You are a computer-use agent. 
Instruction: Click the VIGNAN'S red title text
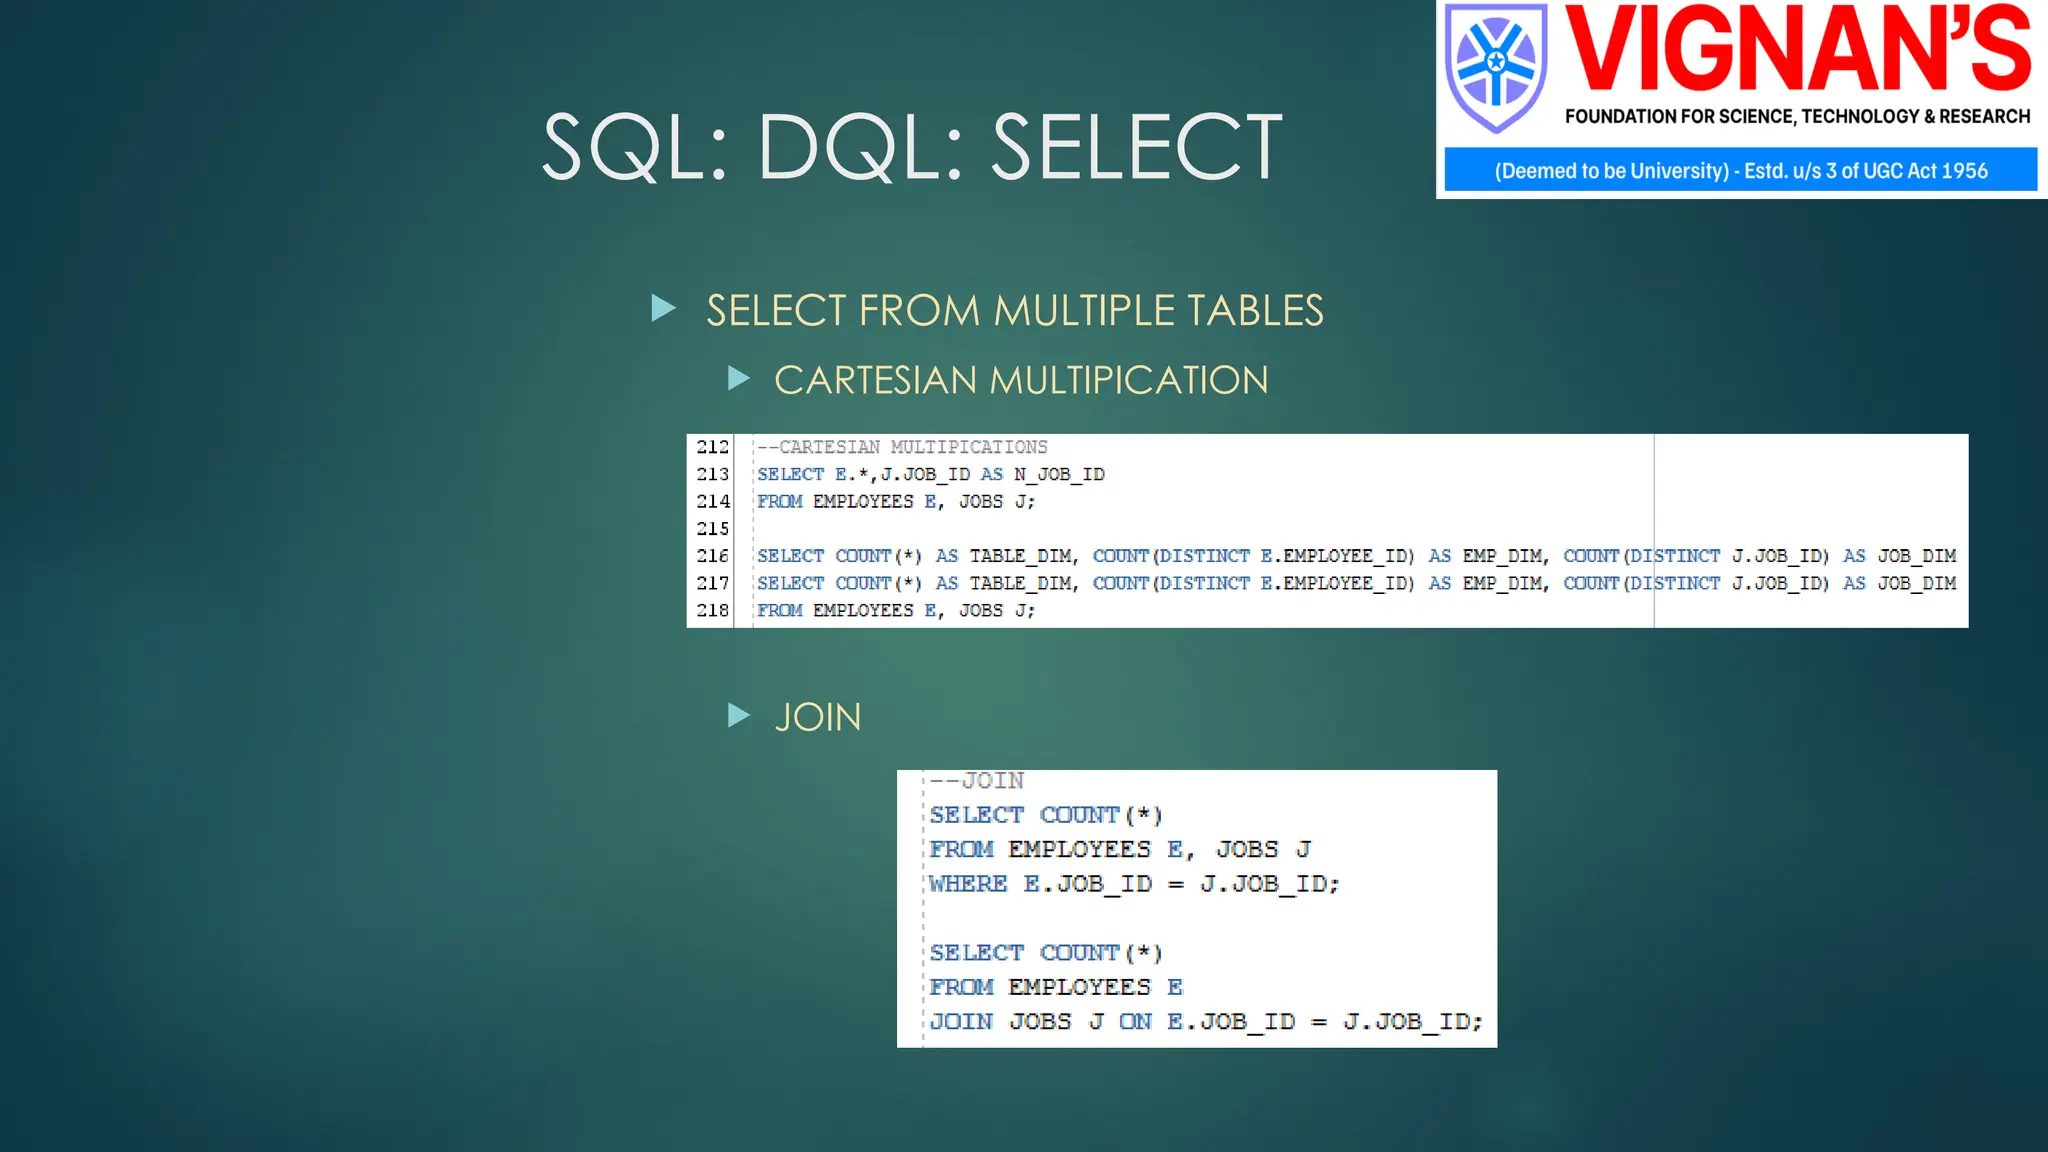click(1798, 48)
